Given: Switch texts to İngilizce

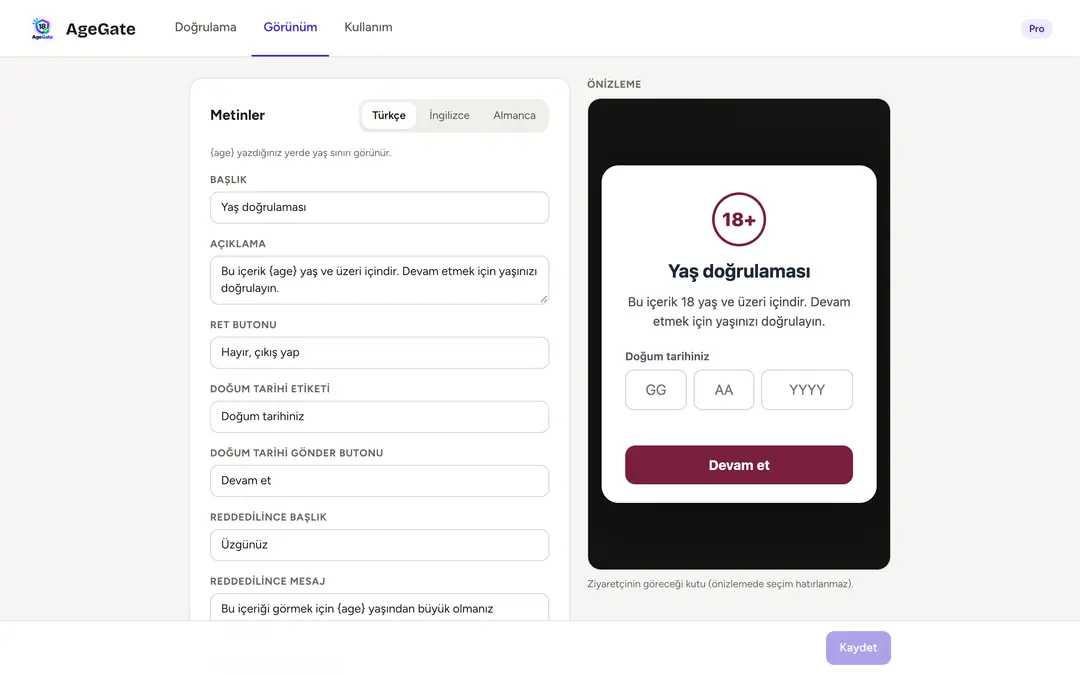Looking at the screenshot, I should [449, 115].
